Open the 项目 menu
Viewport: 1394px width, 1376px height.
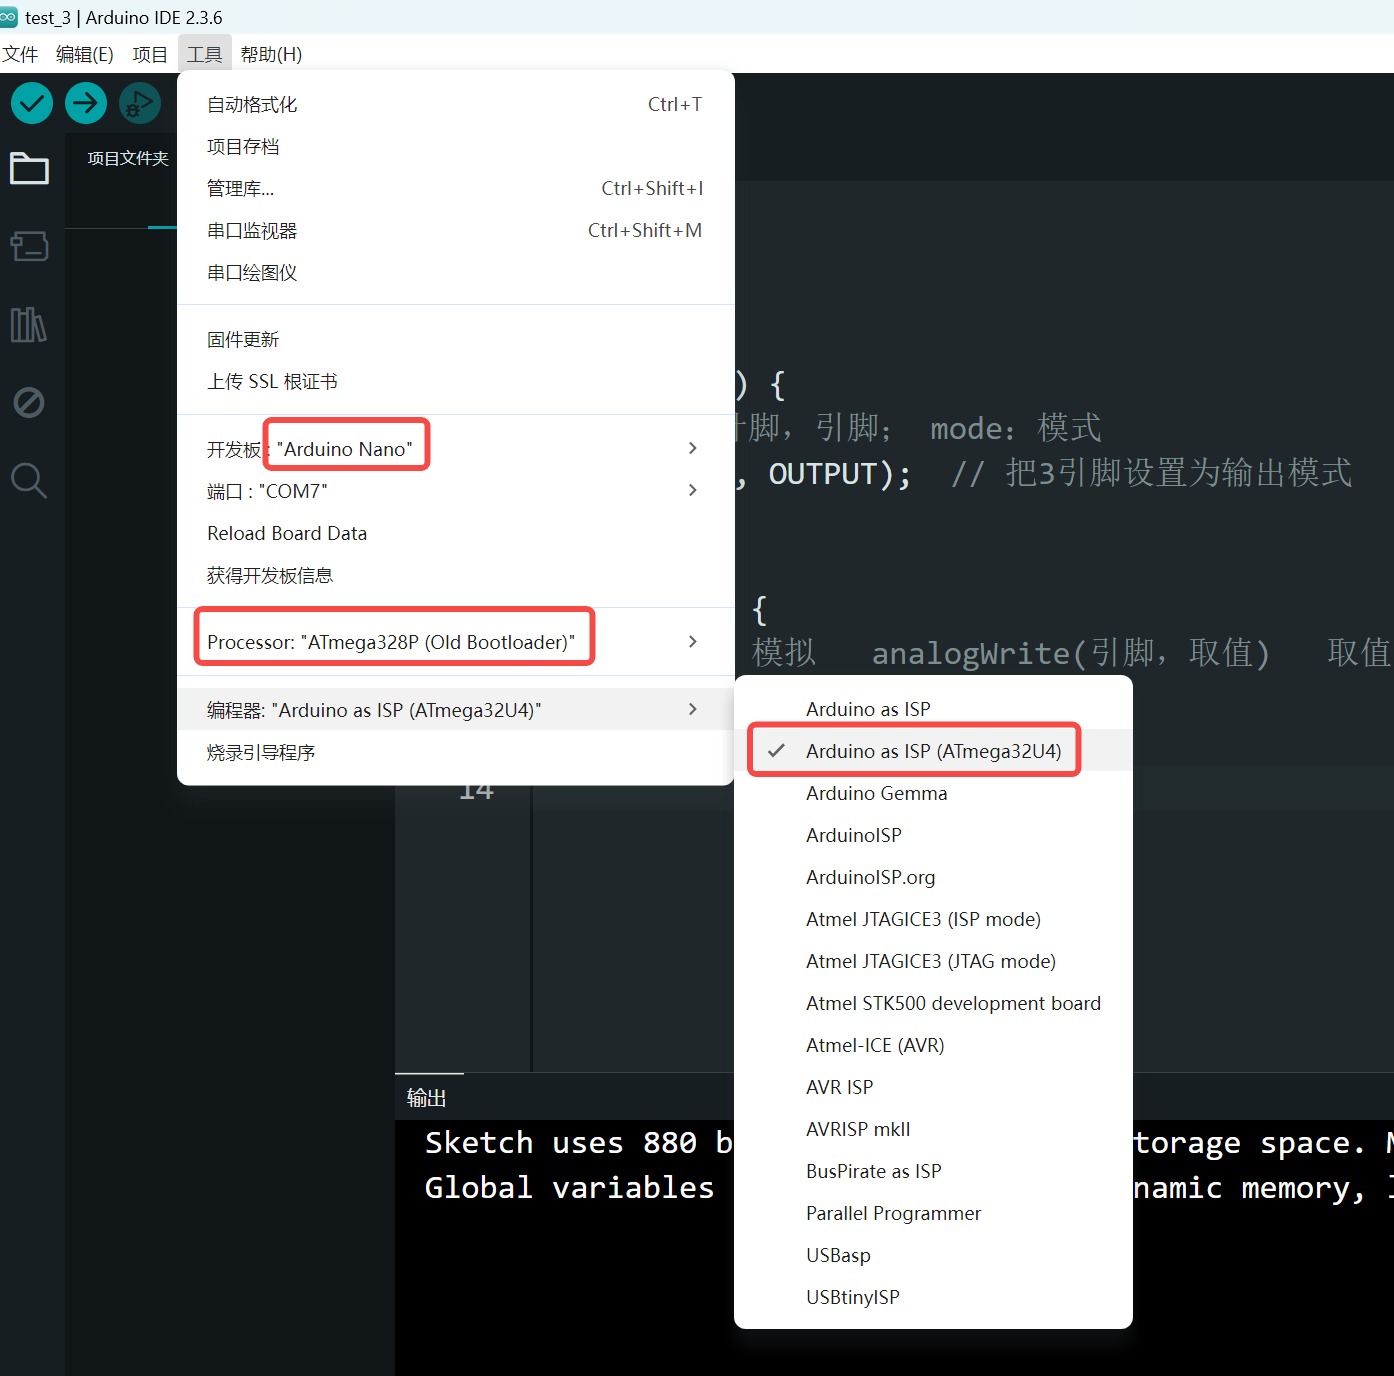pos(150,54)
